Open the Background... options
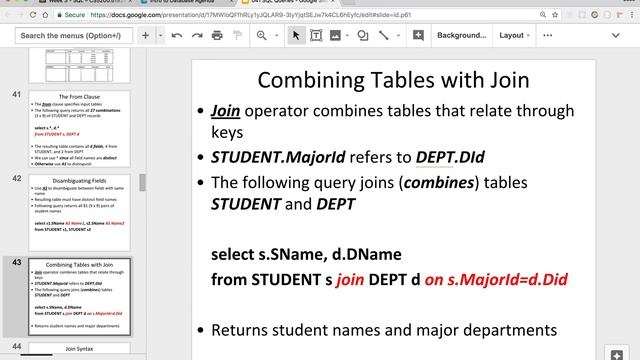This screenshot has height=360, width=640. [462, 36]
